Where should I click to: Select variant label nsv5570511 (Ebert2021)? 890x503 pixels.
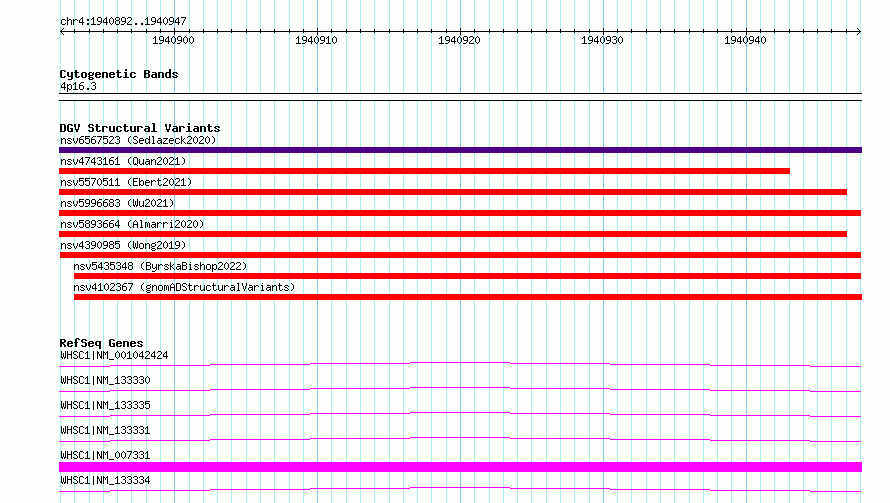tap(126, 182)
